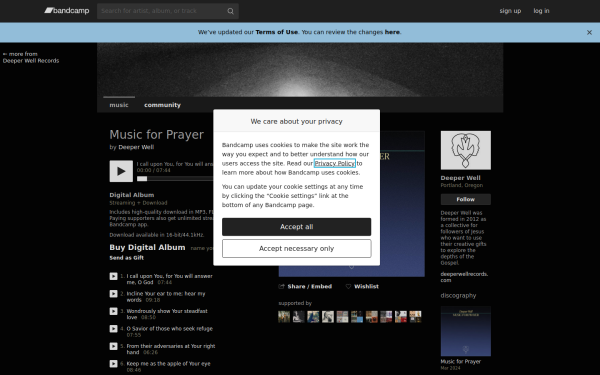Open track title 'I call upon You, for You will answer'

(169, 279)
